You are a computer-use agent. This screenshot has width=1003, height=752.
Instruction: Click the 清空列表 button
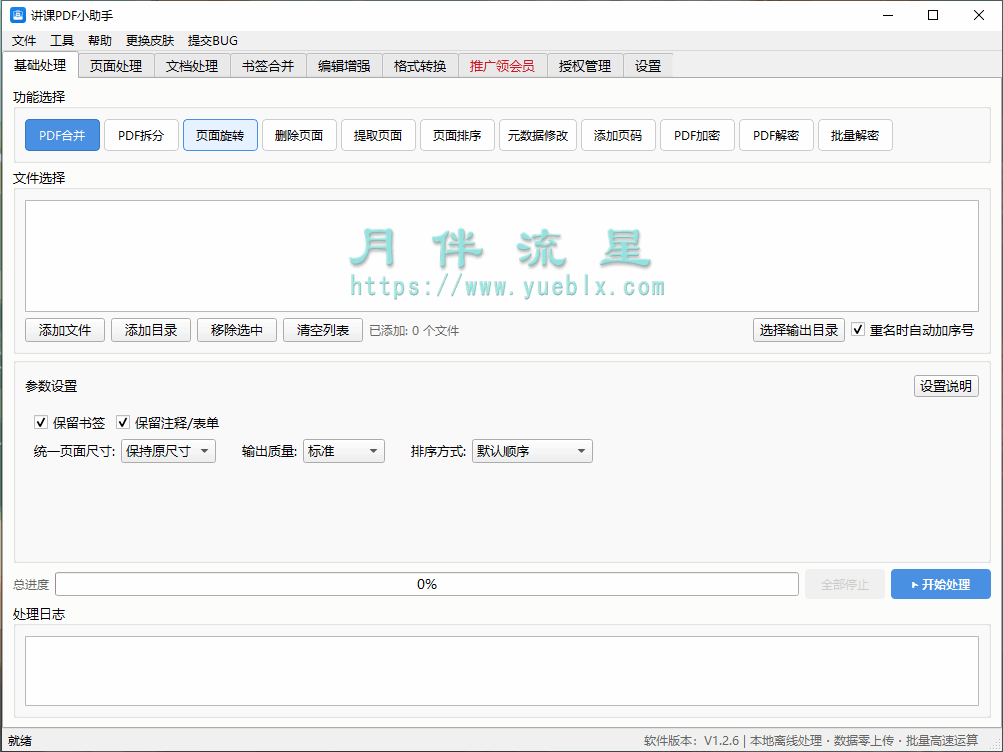[322, 330]
